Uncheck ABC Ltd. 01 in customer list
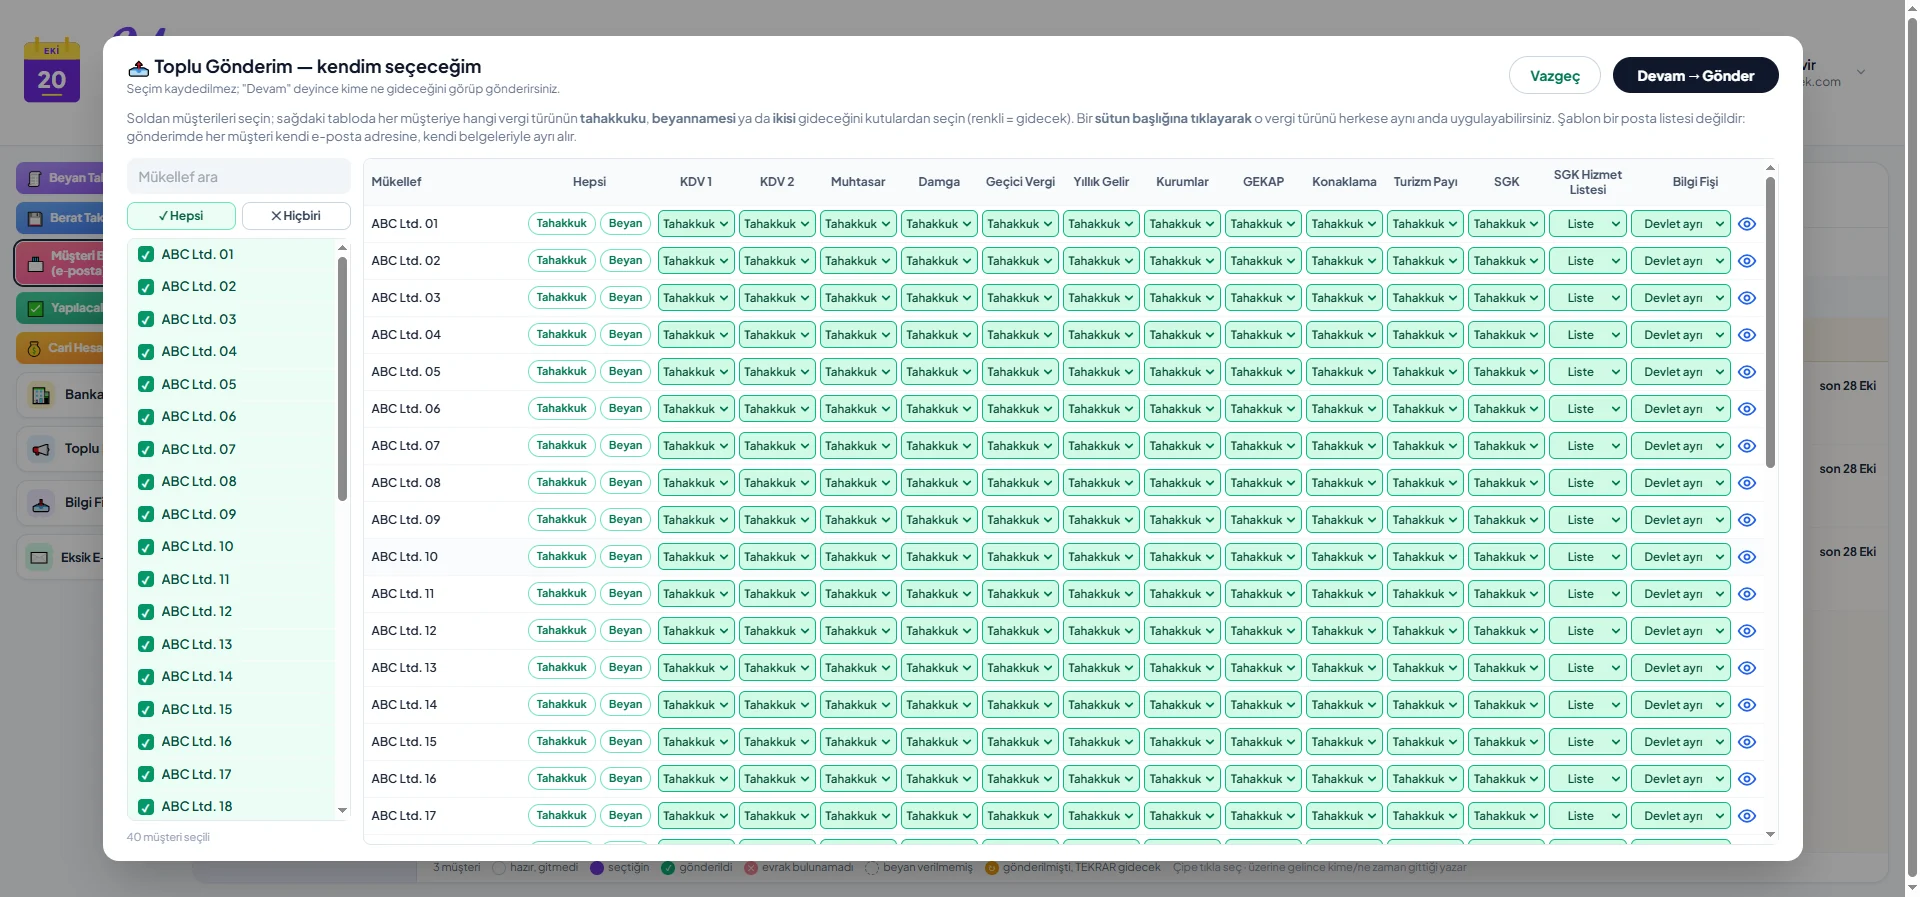The height and width of the screenshot is (897, 1920). point(146,255)
